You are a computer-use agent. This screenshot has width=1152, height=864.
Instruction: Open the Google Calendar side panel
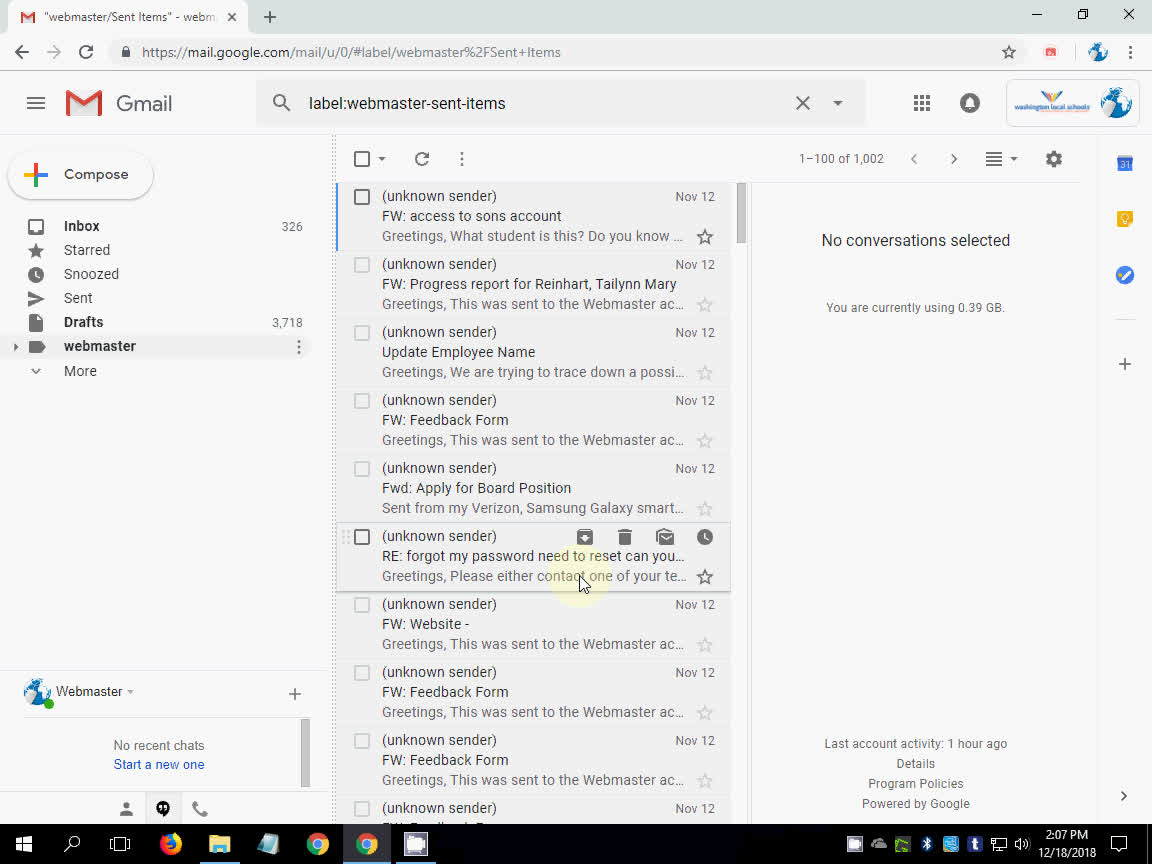coord(1124,163)
